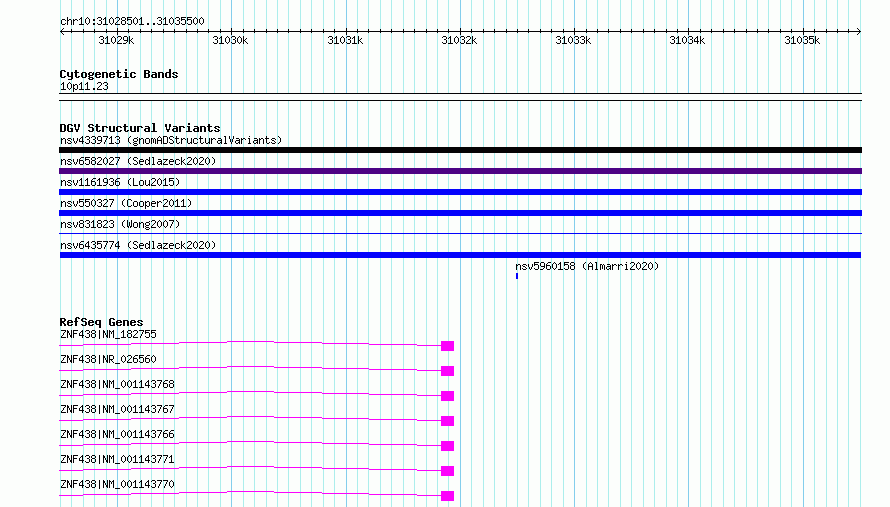
Task: Open the nsv6582027 (Sedlazeck2020) variant label
Action: tap(138, 161)
